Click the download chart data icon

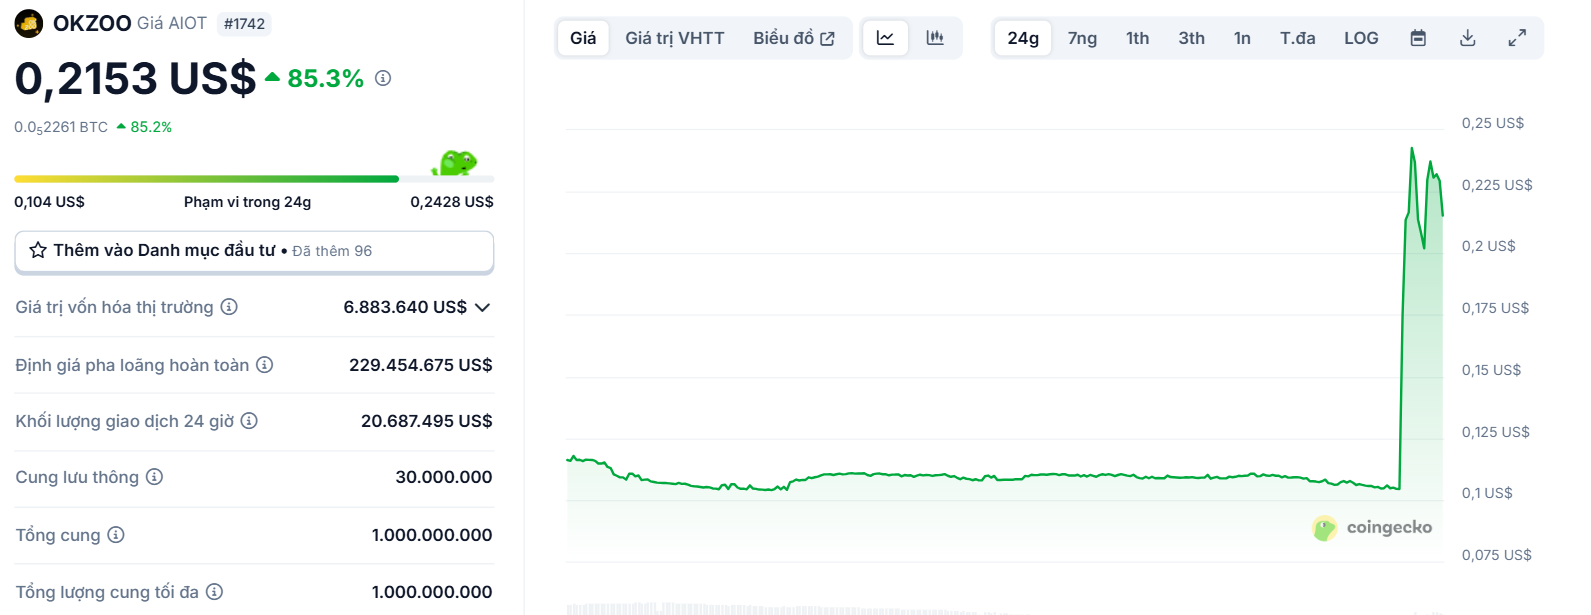(x=1468, y=38)
